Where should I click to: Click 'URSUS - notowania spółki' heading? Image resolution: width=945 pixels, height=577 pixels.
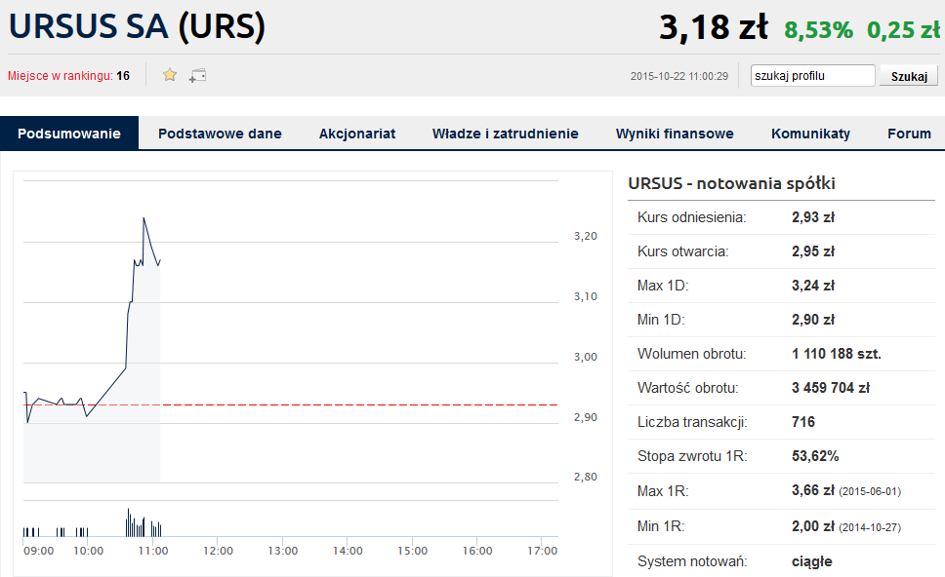pos(732,183)
